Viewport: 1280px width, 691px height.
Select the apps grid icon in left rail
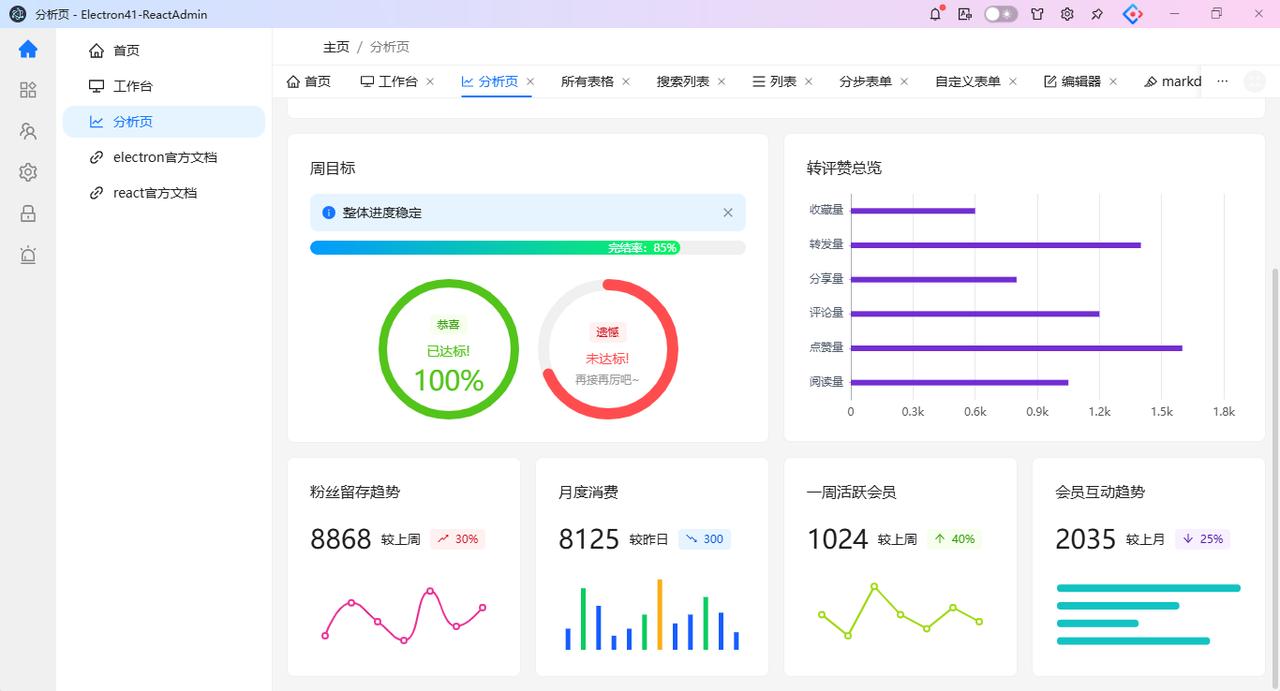pyautogui.click(x=28, y=90)
